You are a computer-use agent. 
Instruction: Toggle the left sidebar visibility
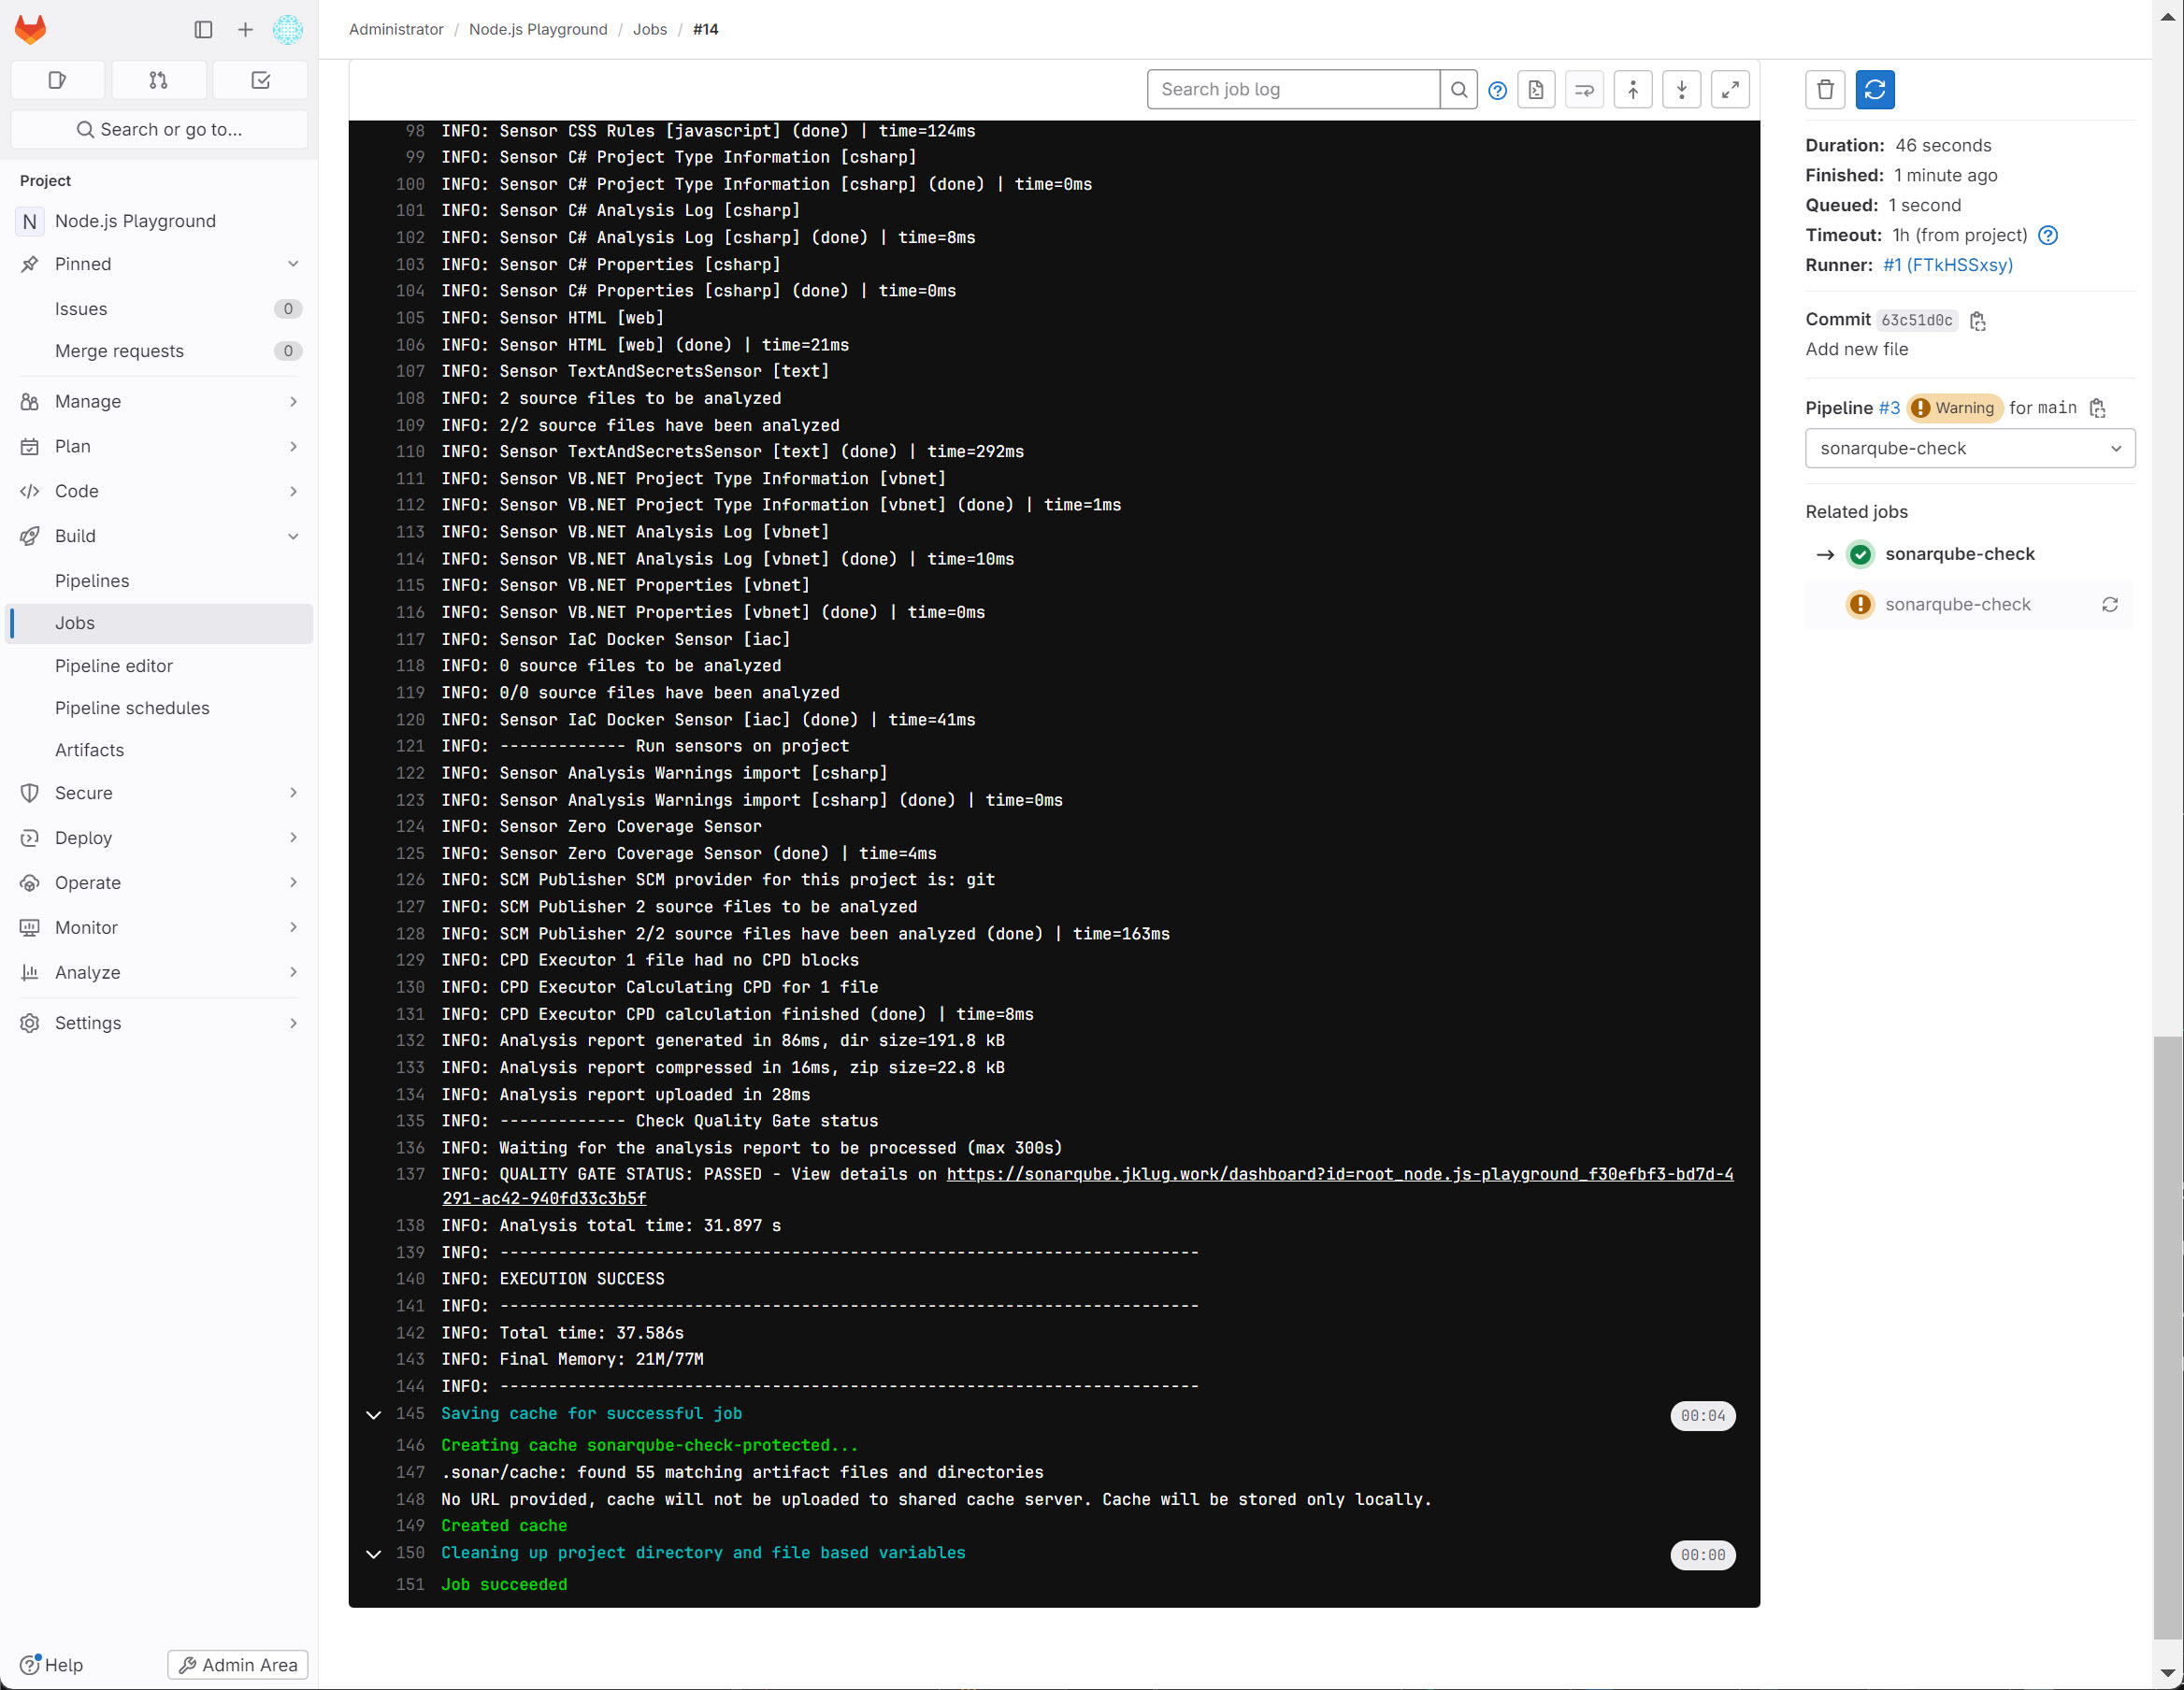click(x=203, y=30)
